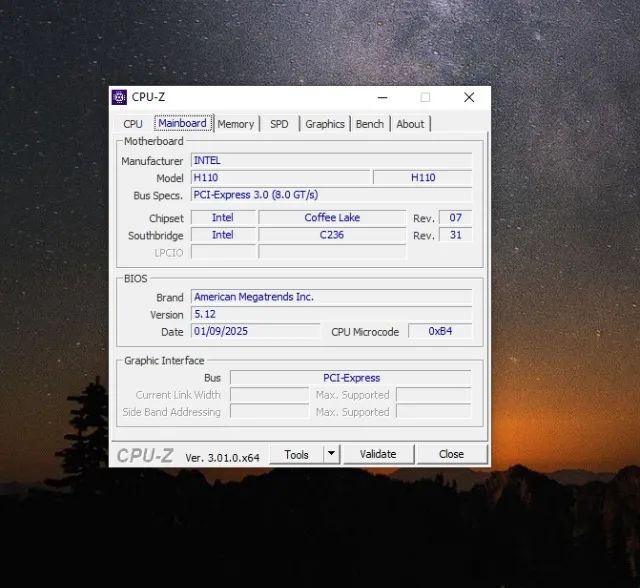Click the Coffee Lake chipset field

[x=332, y=217]
